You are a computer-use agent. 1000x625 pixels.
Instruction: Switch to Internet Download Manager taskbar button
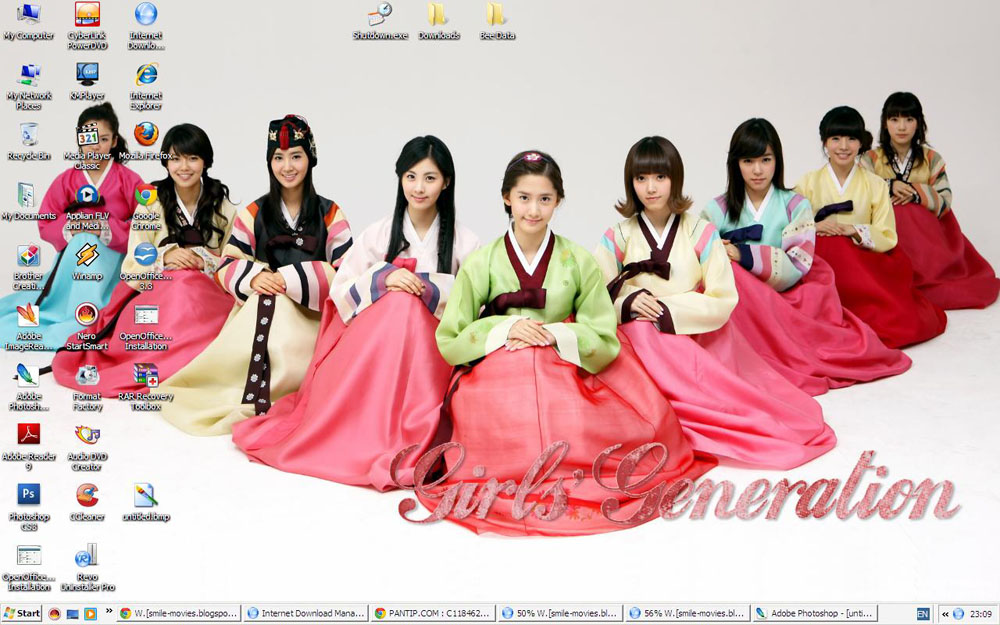(307, 614)
